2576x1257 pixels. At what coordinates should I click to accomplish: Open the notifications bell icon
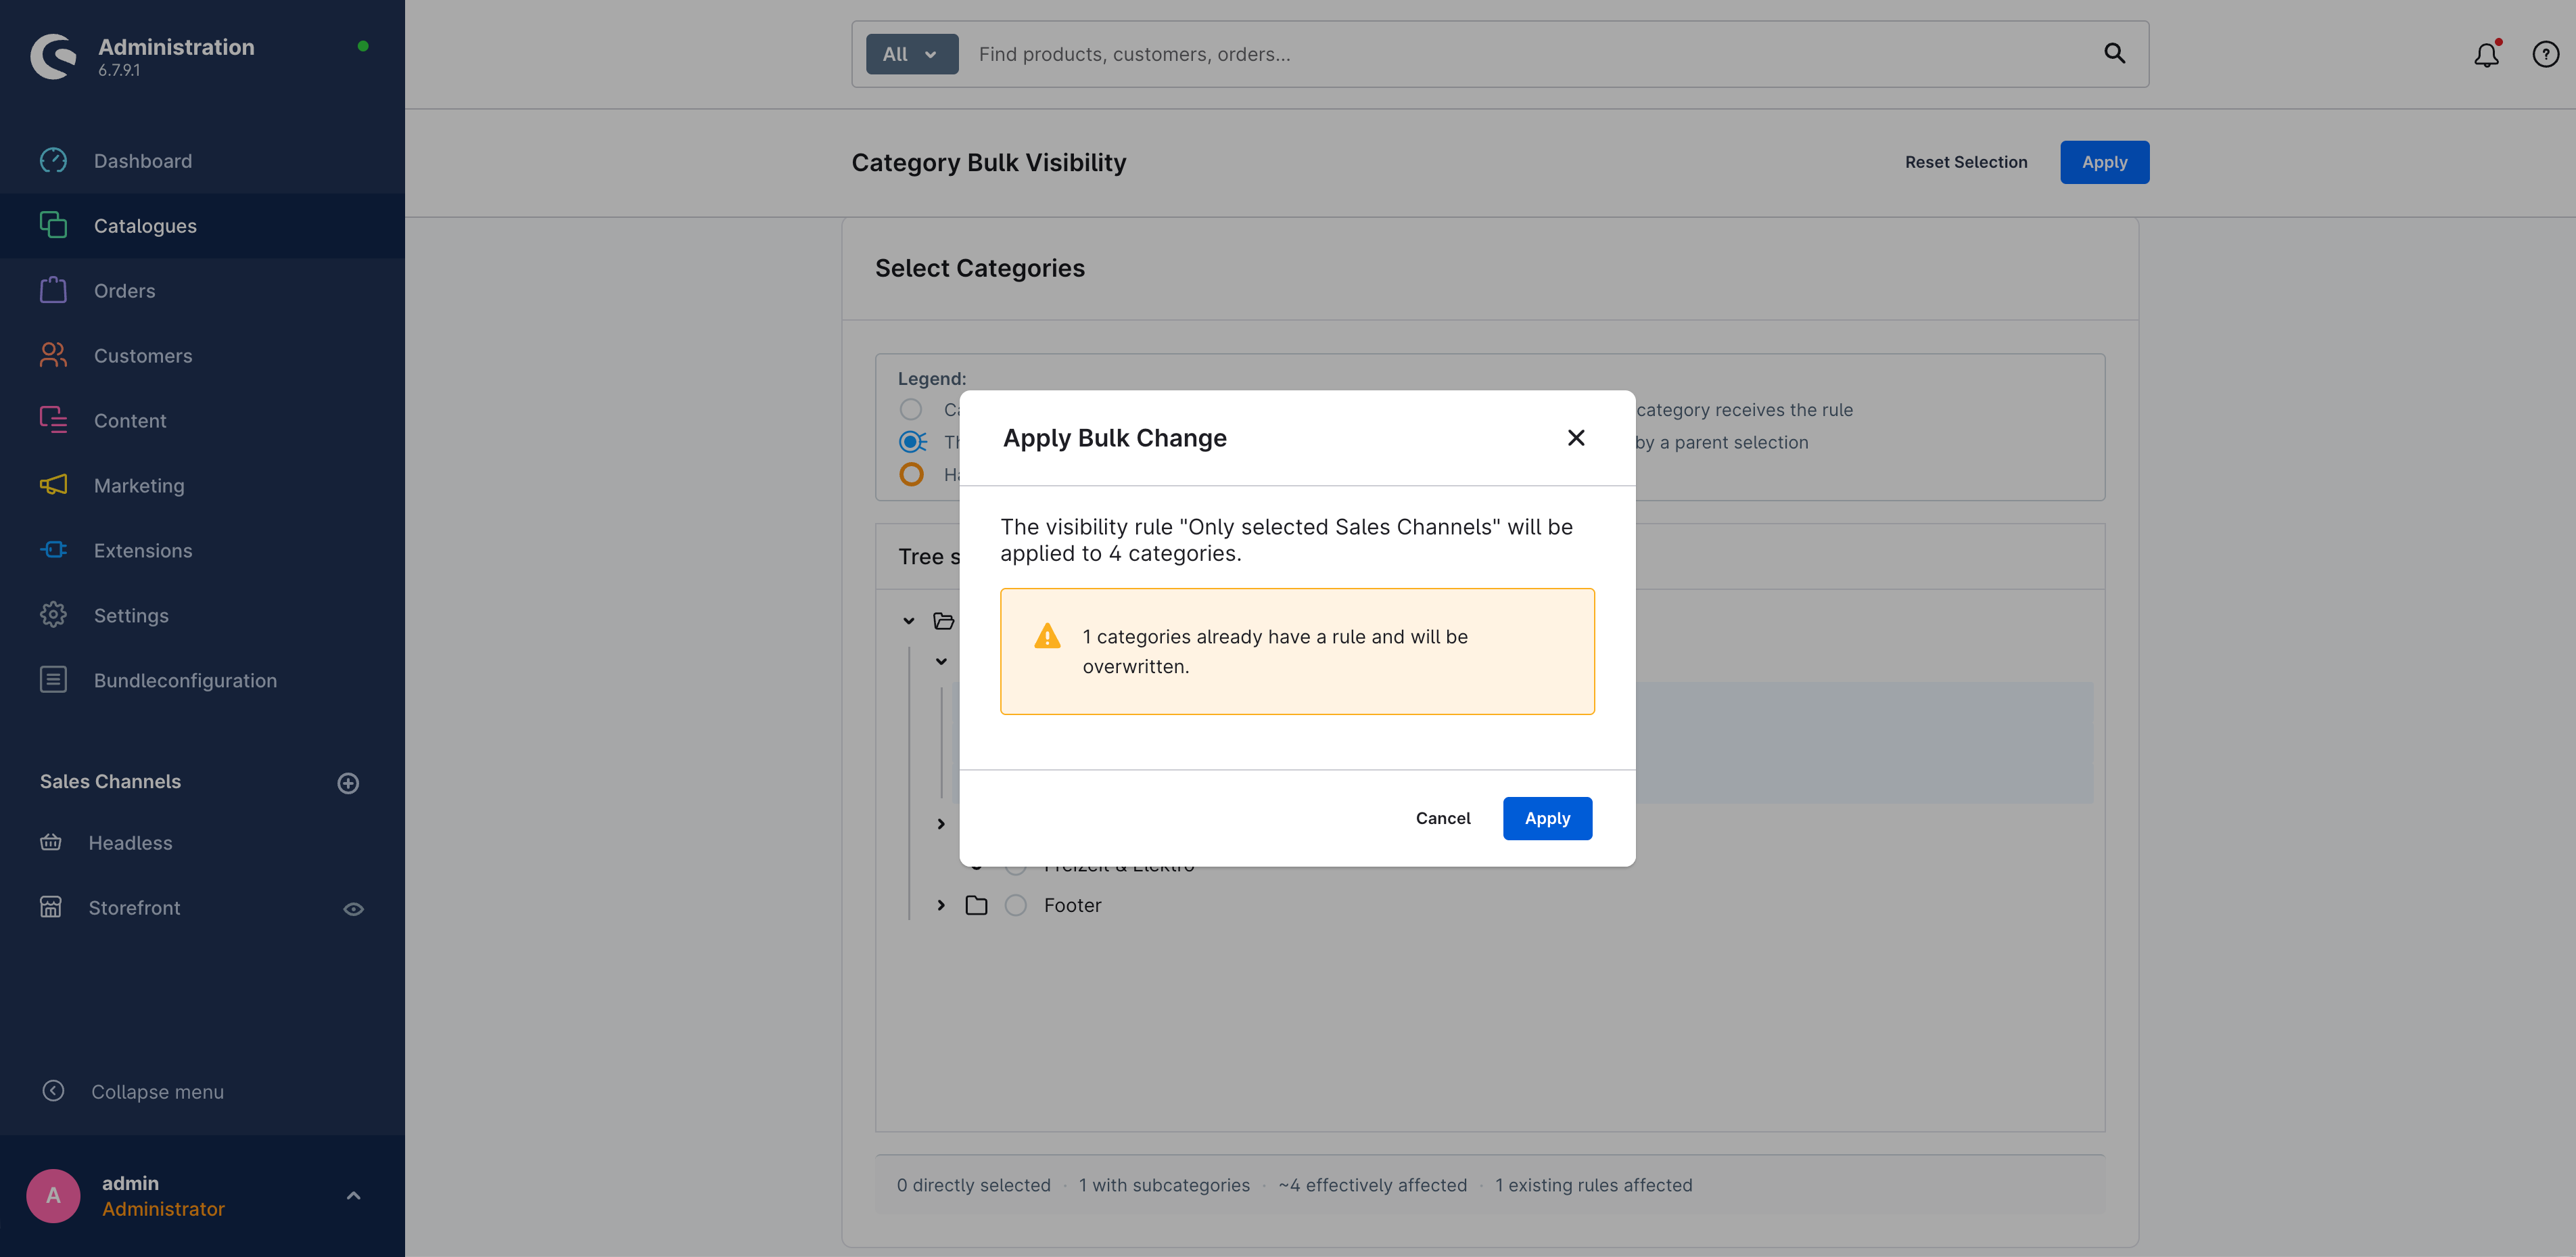pos(2486,54)
